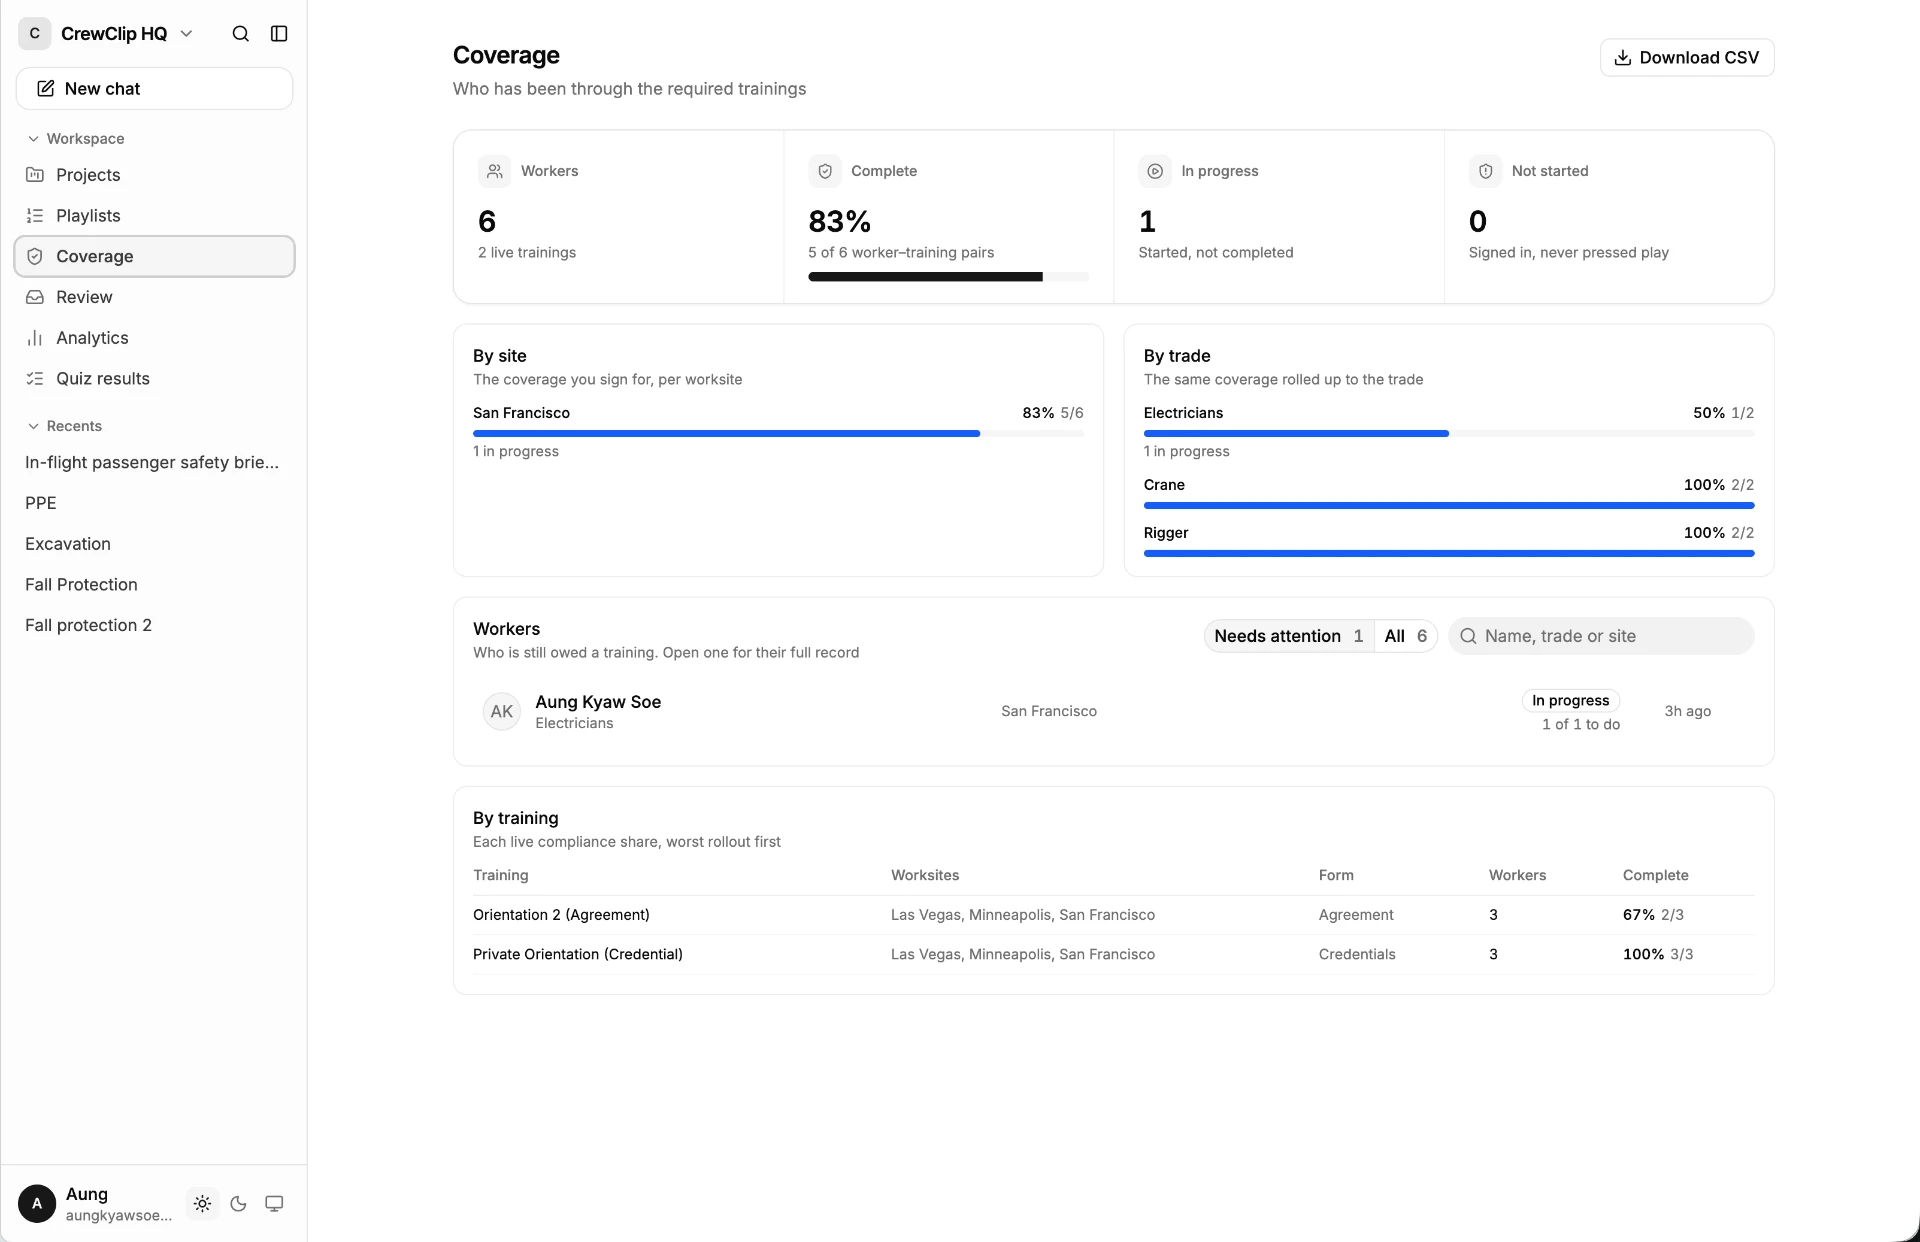Open recent In-flight passenger safety briefing
The width and height of the screenshot is (1920, 1242).
[x=152, y=462]
